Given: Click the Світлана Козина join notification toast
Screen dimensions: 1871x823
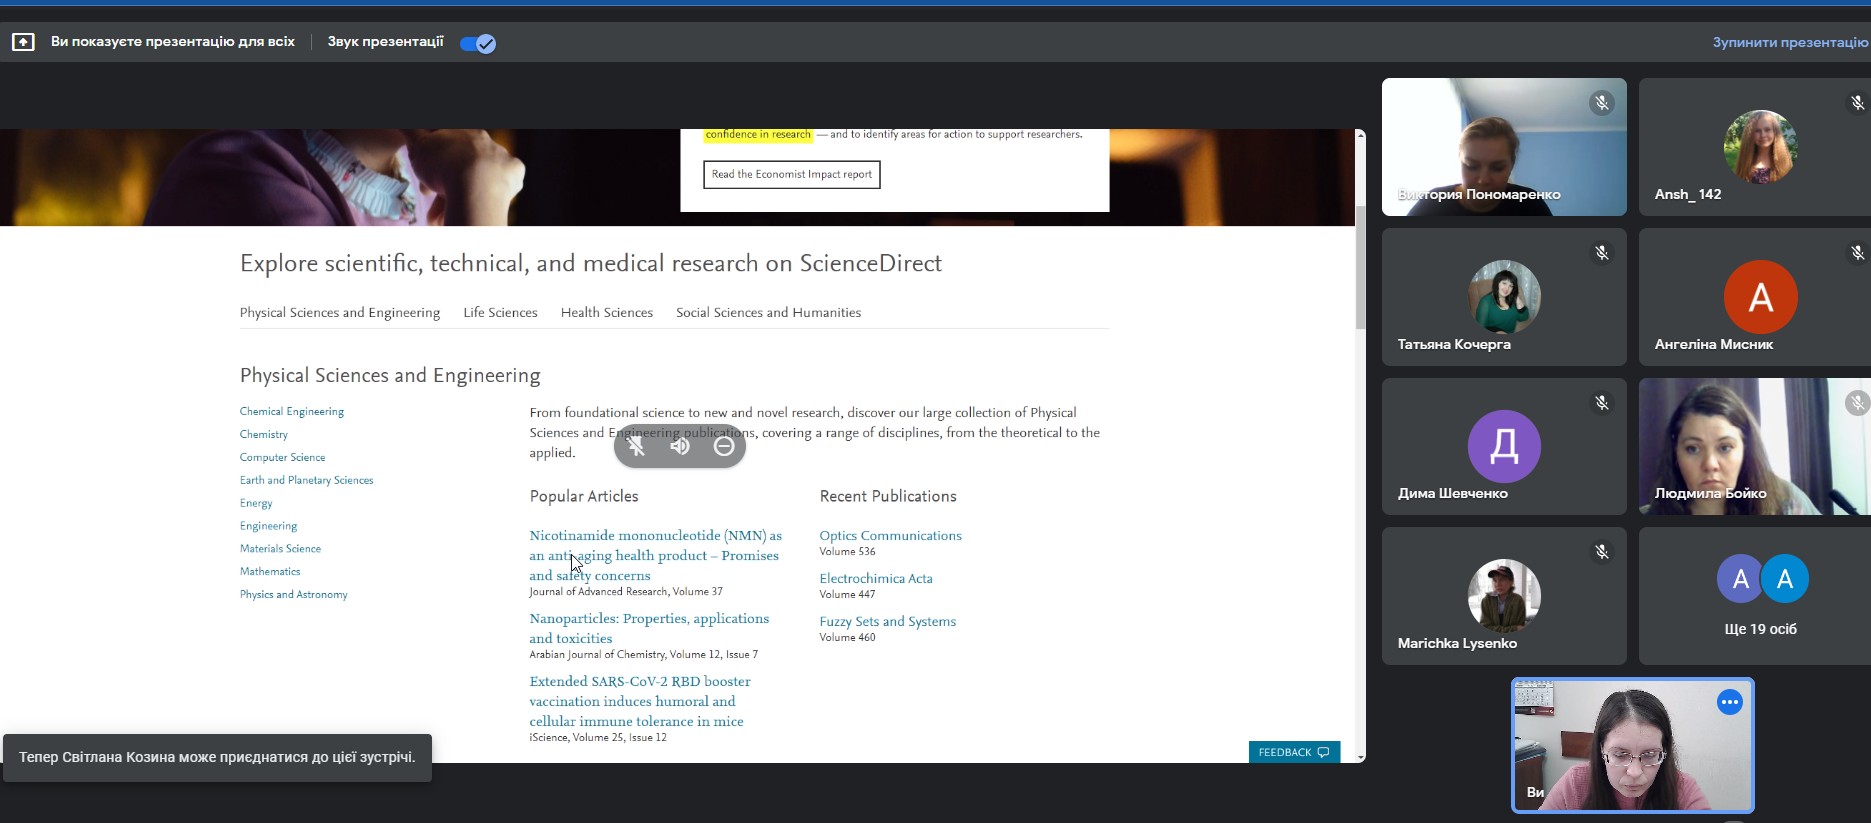Looking at the screenshot, I should (x=217, y=758).
